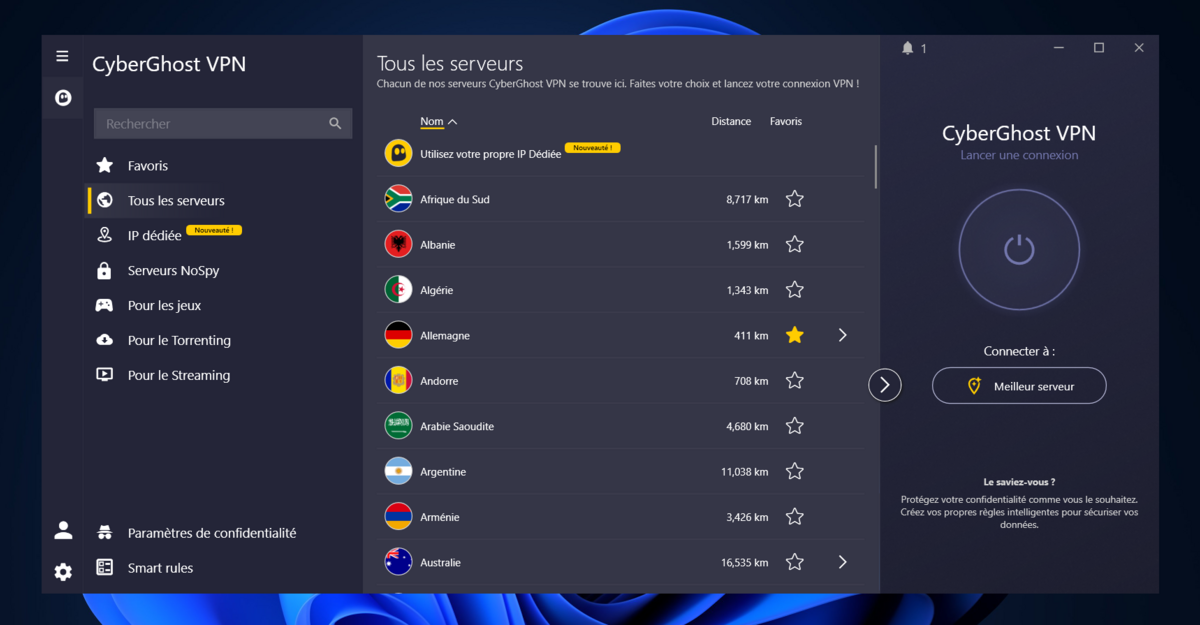The height and width of the screenshot is (625, 1200).
Task: Expand Allemagne server list chevron
Action: click(843, 335)
